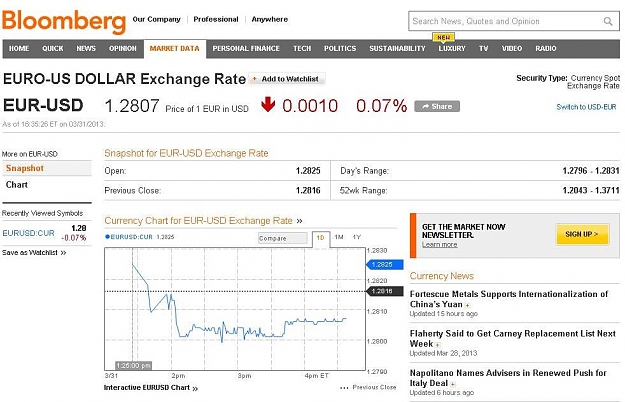The image size is (625, 402).
Task: Click the blue EURUSD:CUR legend dot
Action: point(107,237)
